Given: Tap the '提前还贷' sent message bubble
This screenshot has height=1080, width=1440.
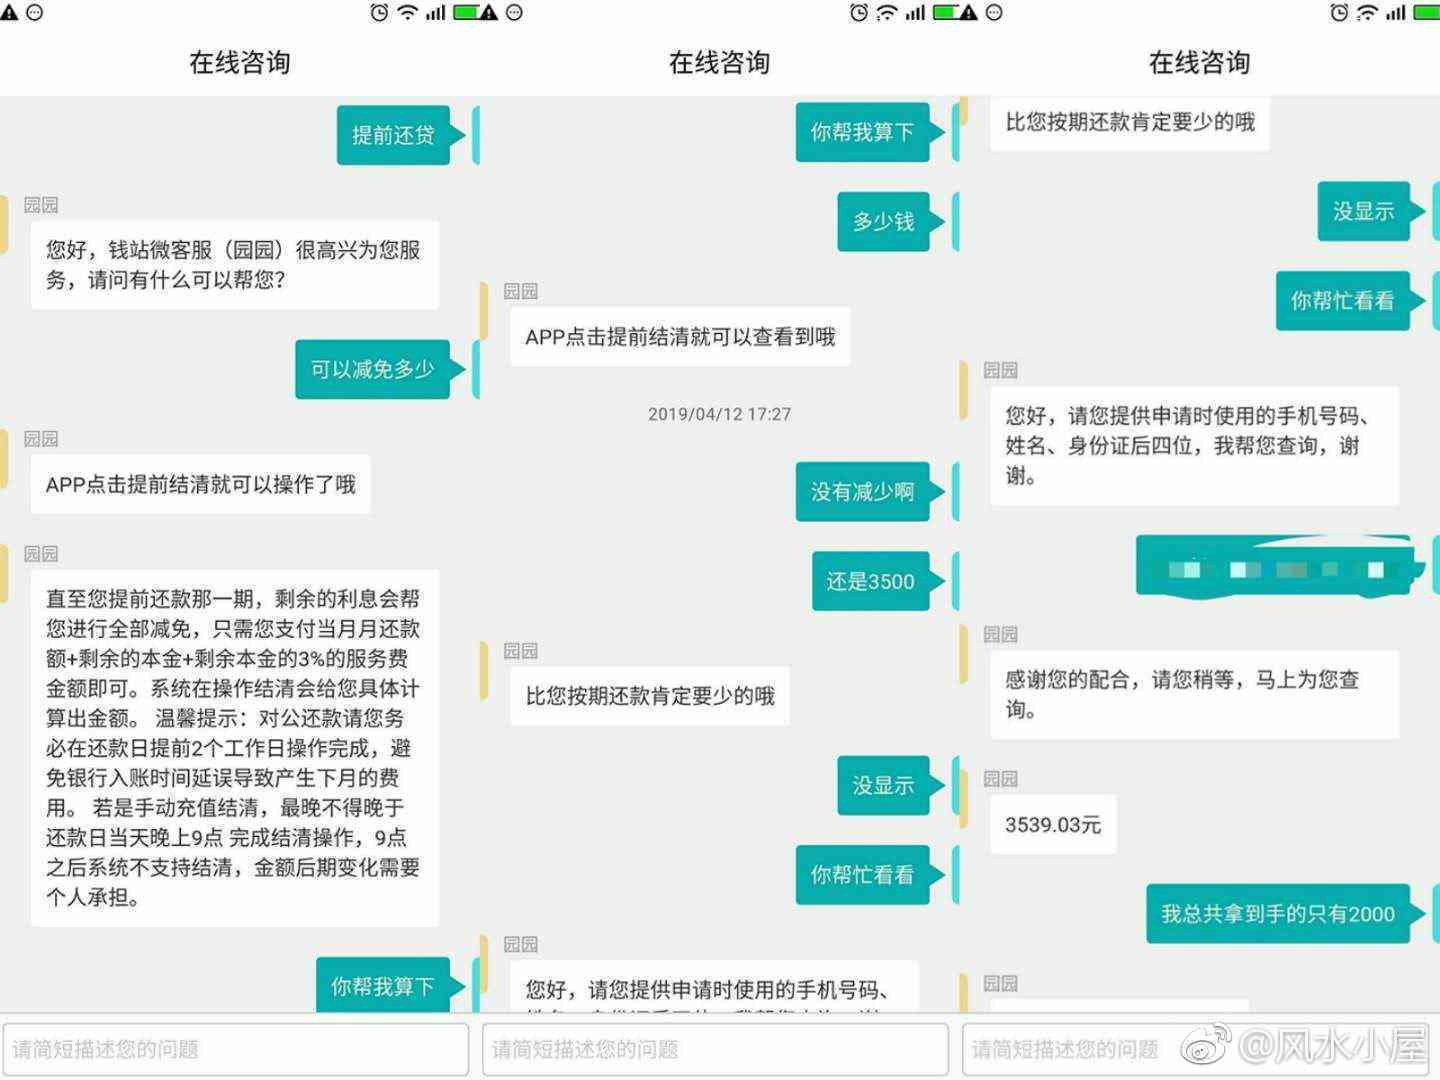Looking at the screenshot, I should coord(393,135).
